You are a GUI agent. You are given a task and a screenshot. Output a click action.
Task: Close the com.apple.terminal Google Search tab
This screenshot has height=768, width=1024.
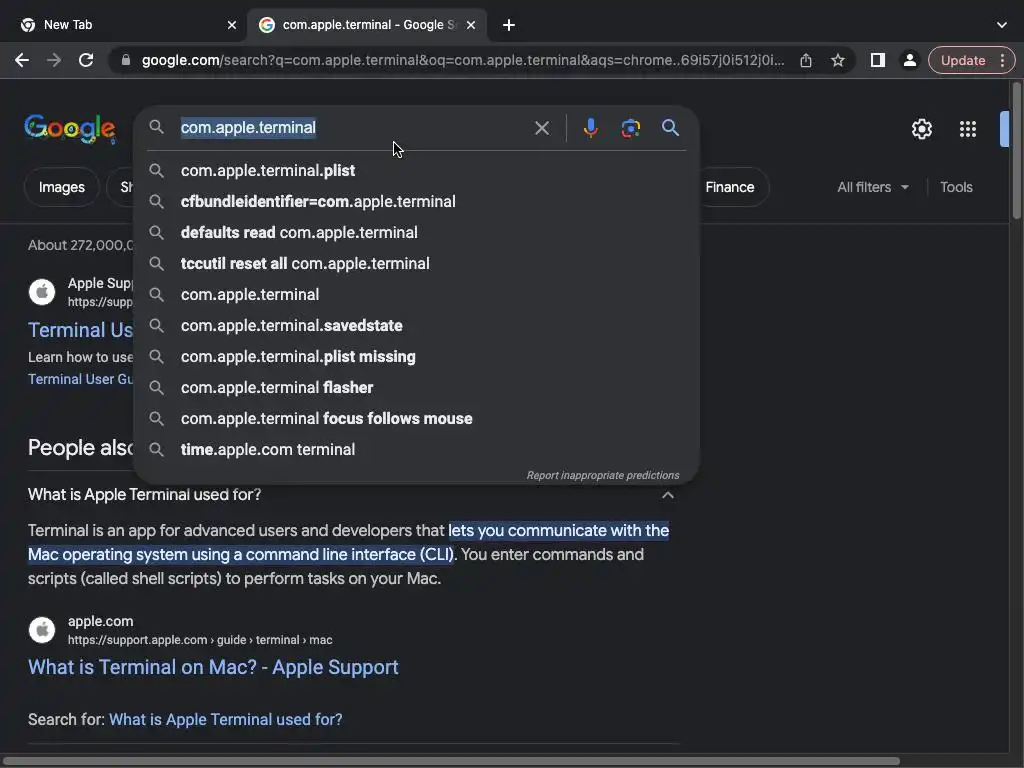point(471,25)
